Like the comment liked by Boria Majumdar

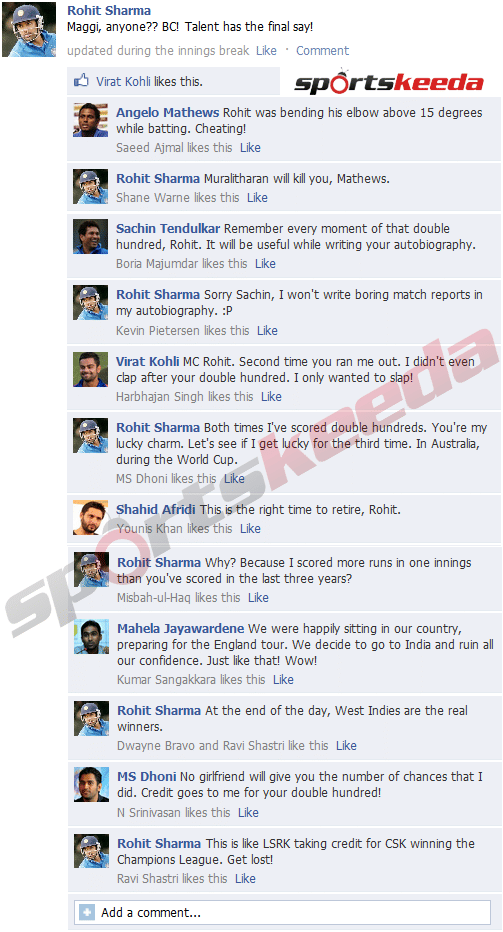click(265, 263)
